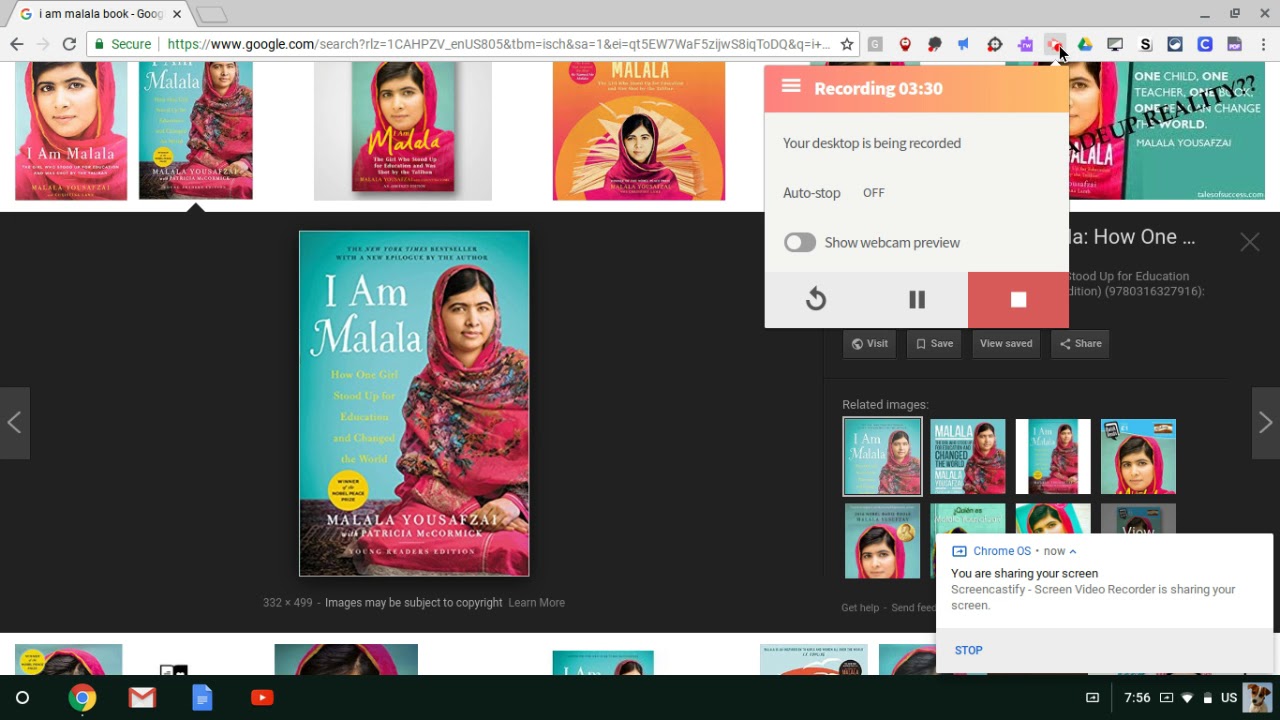Open the orange Malala cover in results row
The image size is (1280, 720).
pyautogui.click(x=639, y=130)
